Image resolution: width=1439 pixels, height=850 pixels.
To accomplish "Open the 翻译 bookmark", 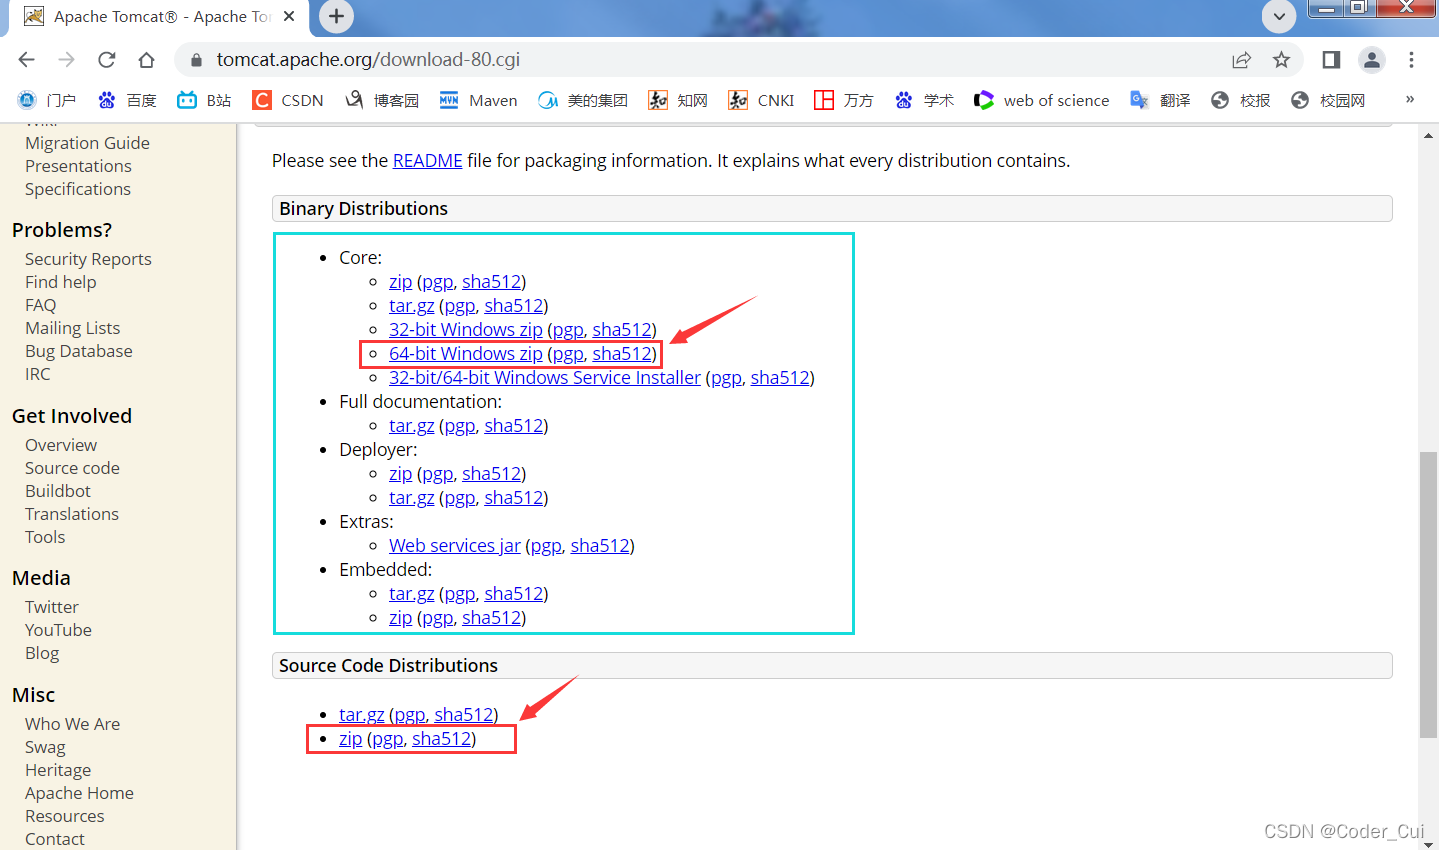I will [x=1160, y=100].
